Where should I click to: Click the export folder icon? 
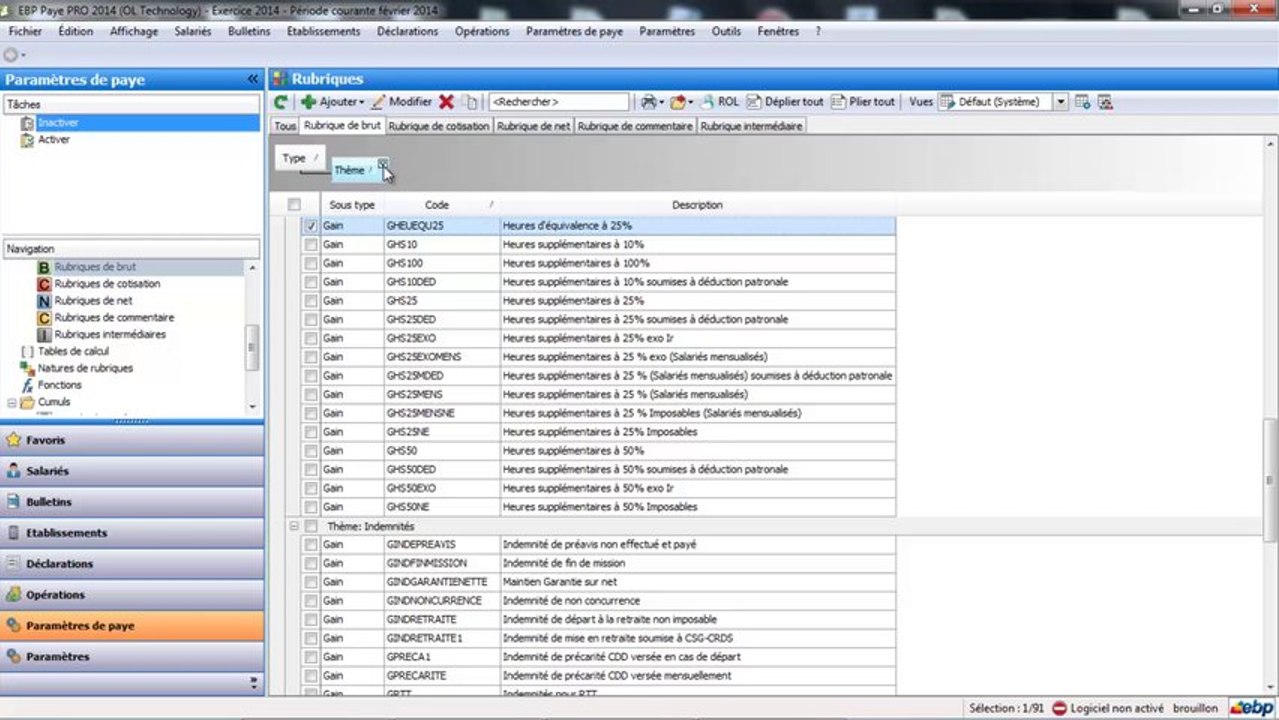[x=679, y=102]
